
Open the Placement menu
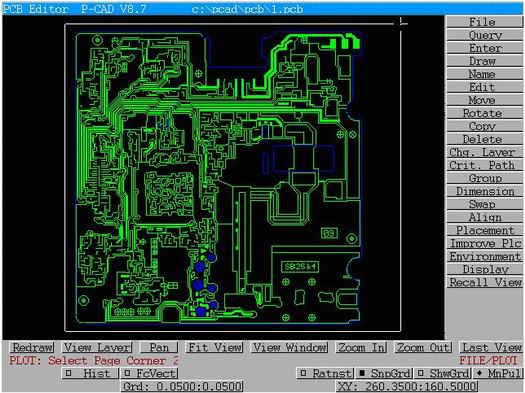[x=484, y=230]
